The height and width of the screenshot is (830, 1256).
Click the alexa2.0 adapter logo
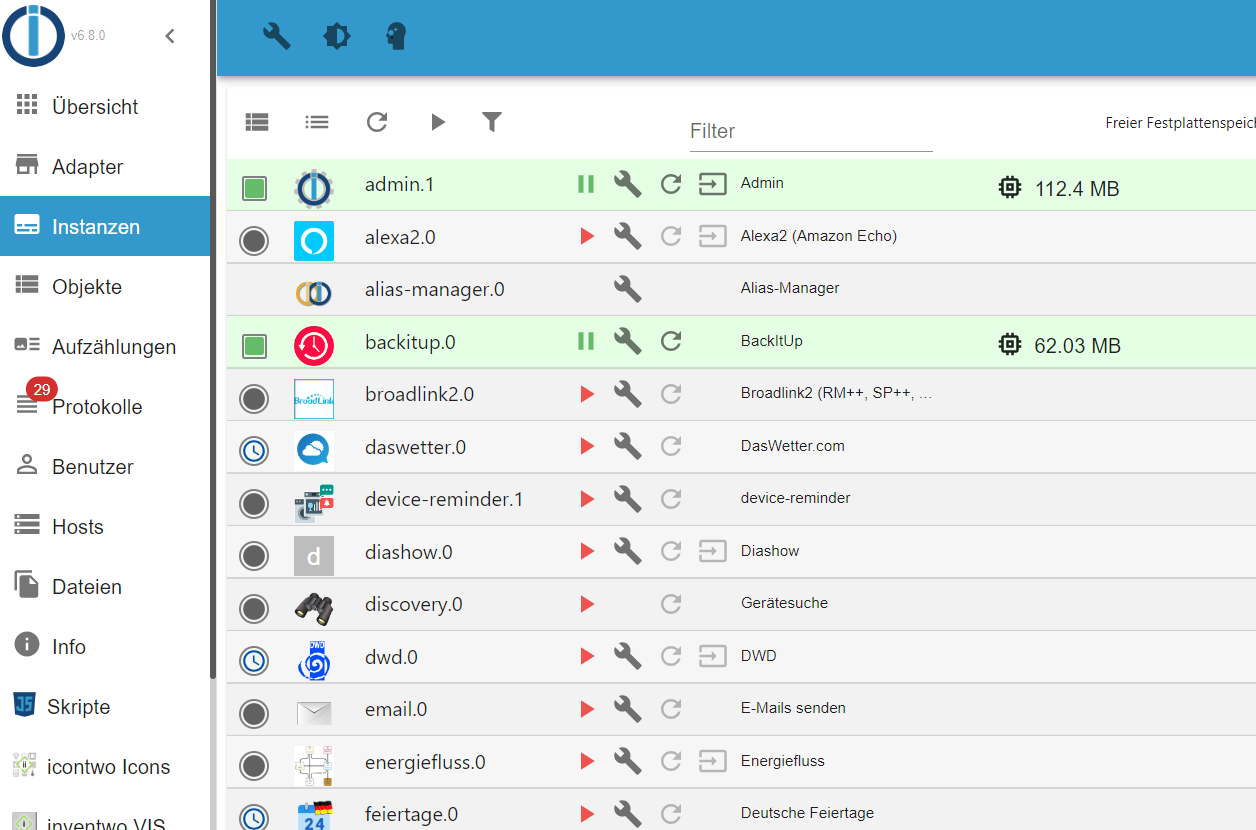pos(314,241)
